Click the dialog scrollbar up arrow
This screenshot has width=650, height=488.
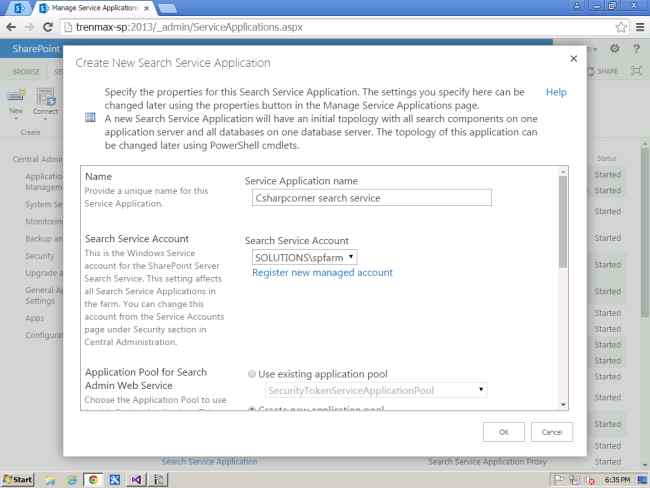point(563,171)
